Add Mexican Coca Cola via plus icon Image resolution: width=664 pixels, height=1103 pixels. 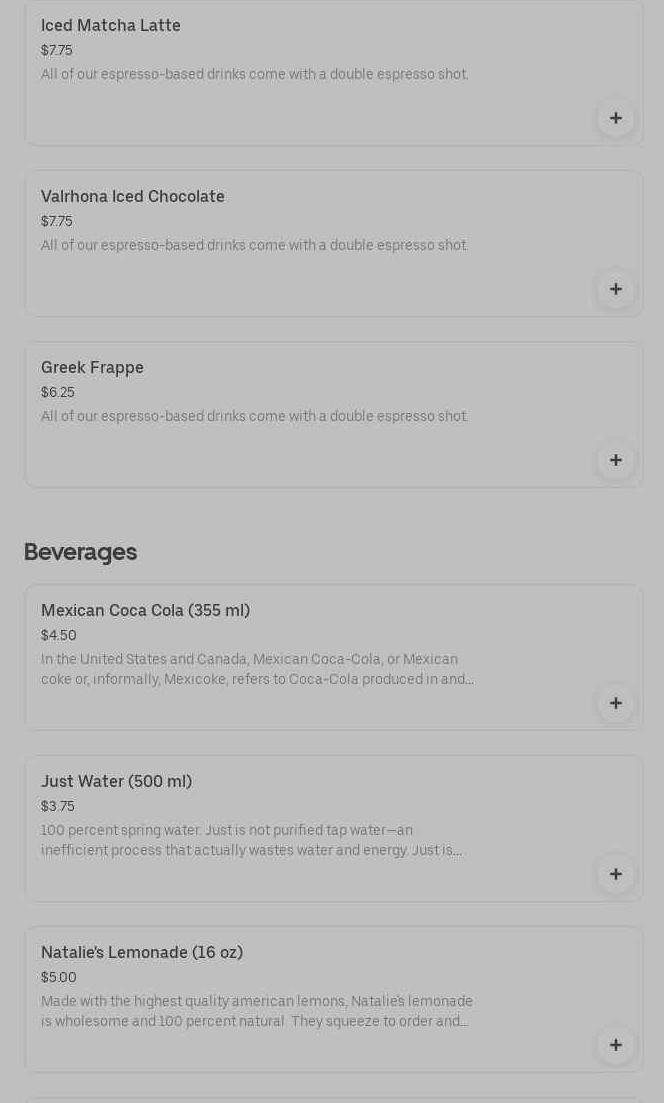pos(615,703)
